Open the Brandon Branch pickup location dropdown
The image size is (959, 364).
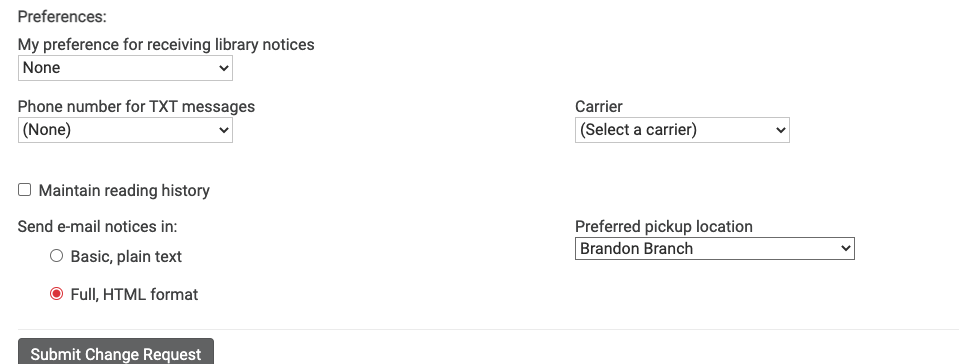pyautogui.click(x=714, y=248)
